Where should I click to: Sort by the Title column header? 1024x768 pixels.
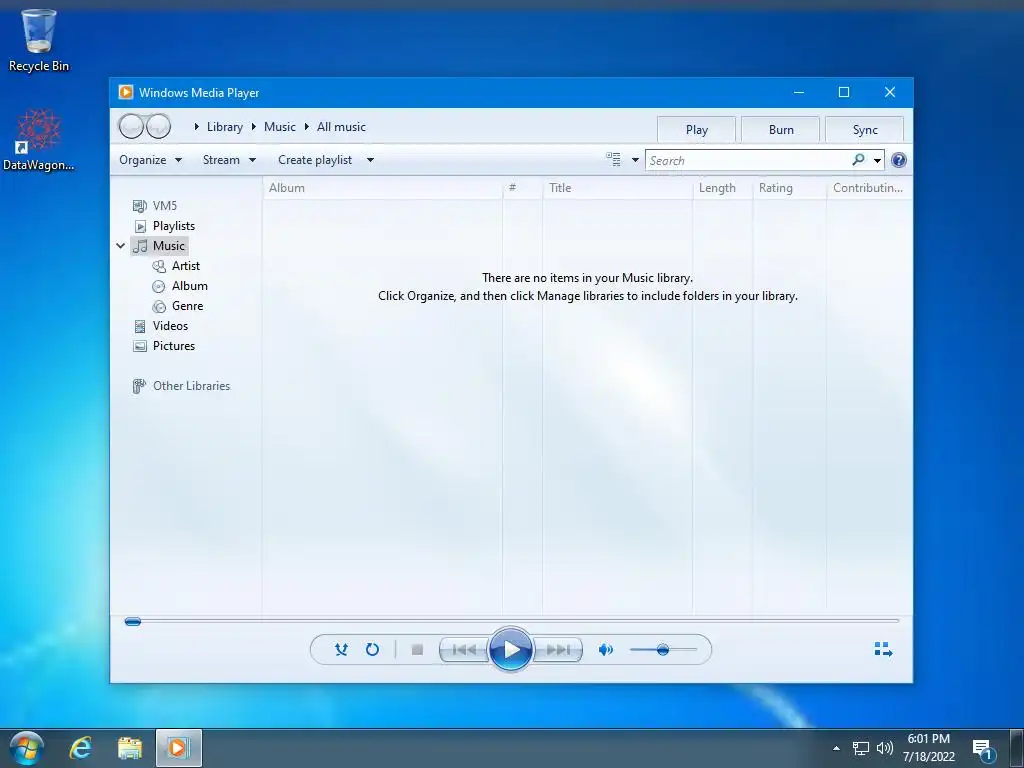pos(617,188)
